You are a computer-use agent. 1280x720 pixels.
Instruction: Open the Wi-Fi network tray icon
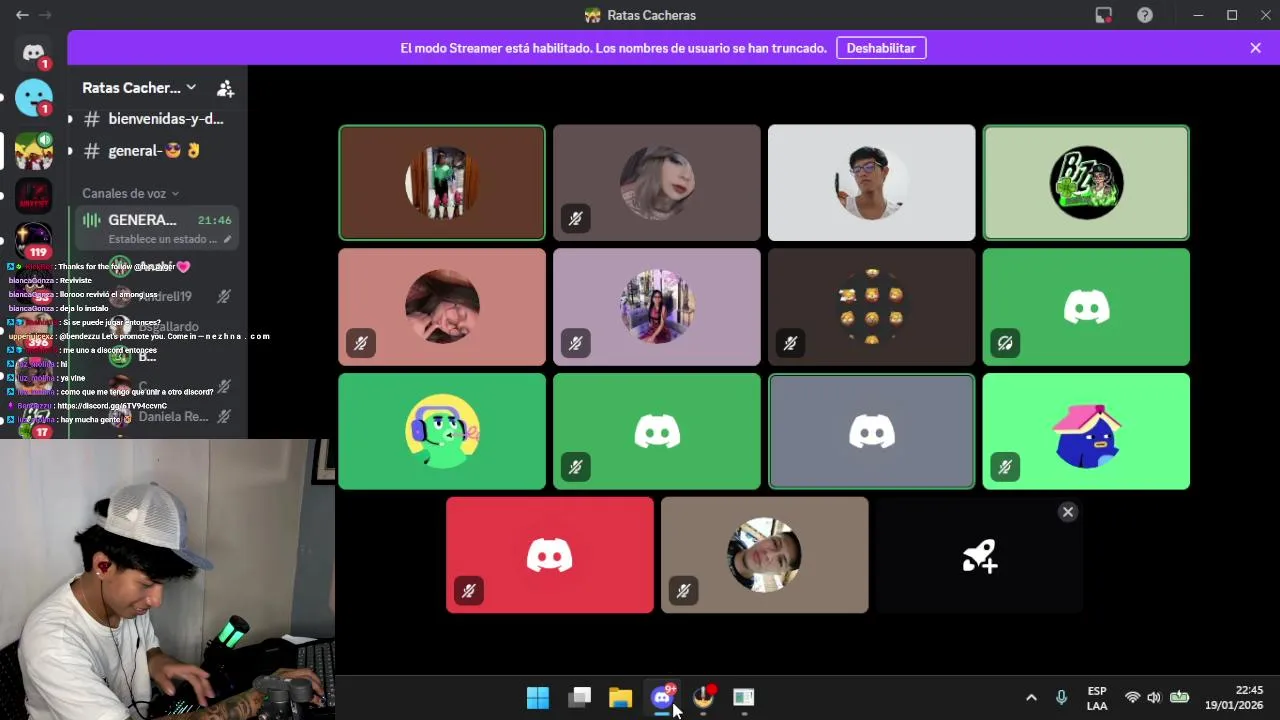(x=1132, y=697)
